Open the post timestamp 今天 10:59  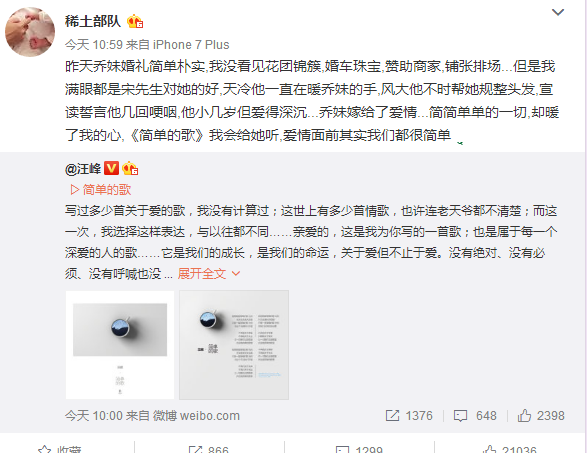click(94, 45)
